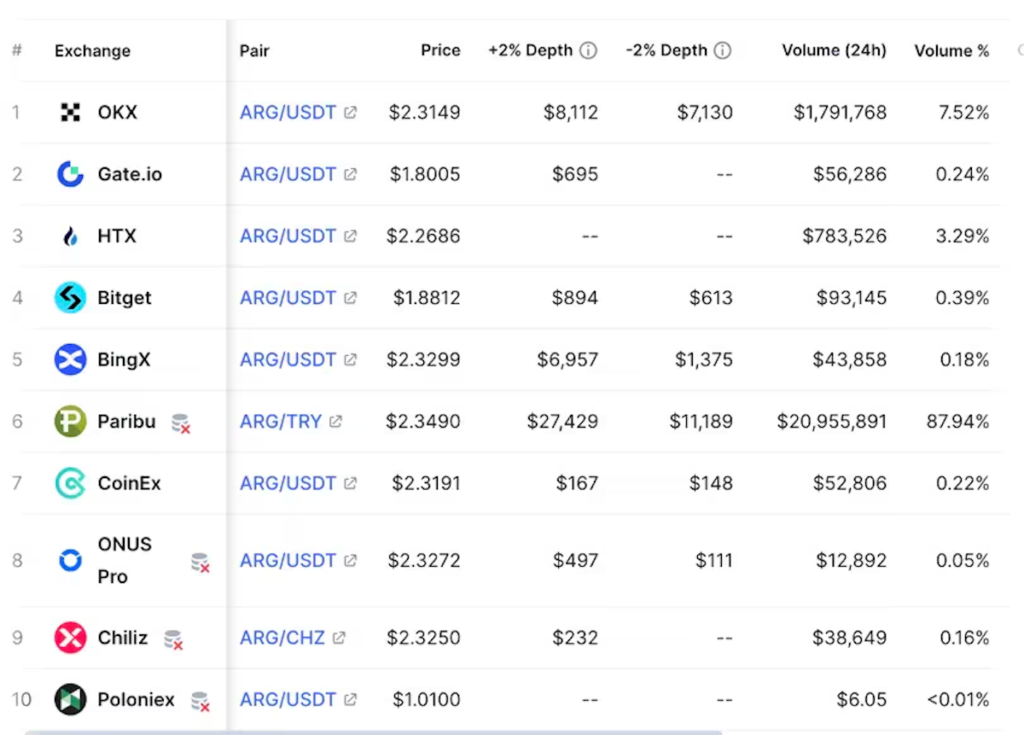Open the OKX exchange name

(x=118, y=112)
